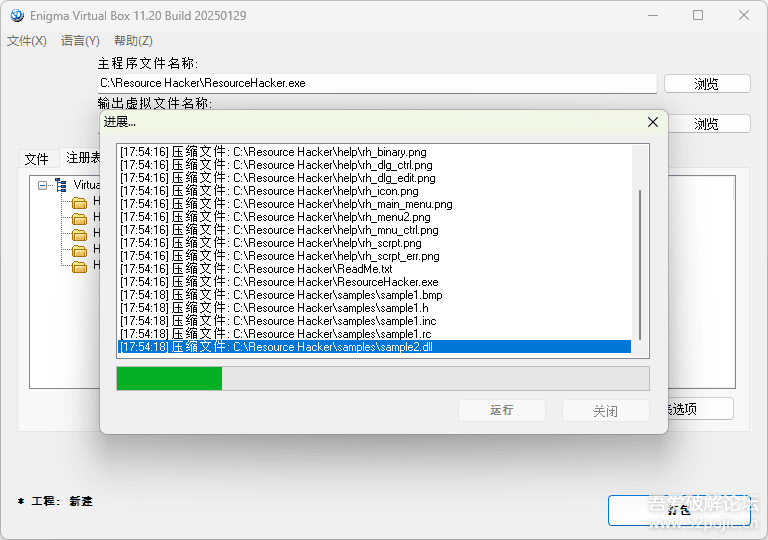The width and height of the screenshot is (768, 540).
Task: Select the sample1.rc log line
Action: 375,334
